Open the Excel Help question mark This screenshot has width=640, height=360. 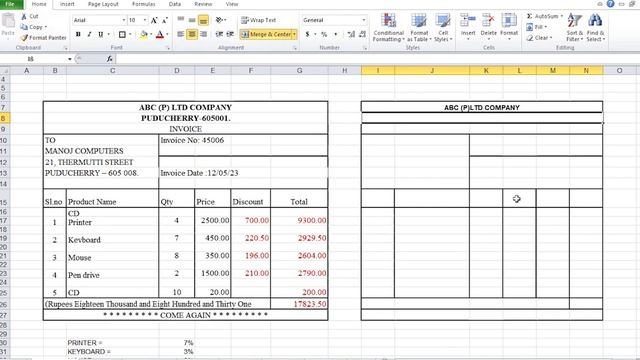[x=610, y=4]
